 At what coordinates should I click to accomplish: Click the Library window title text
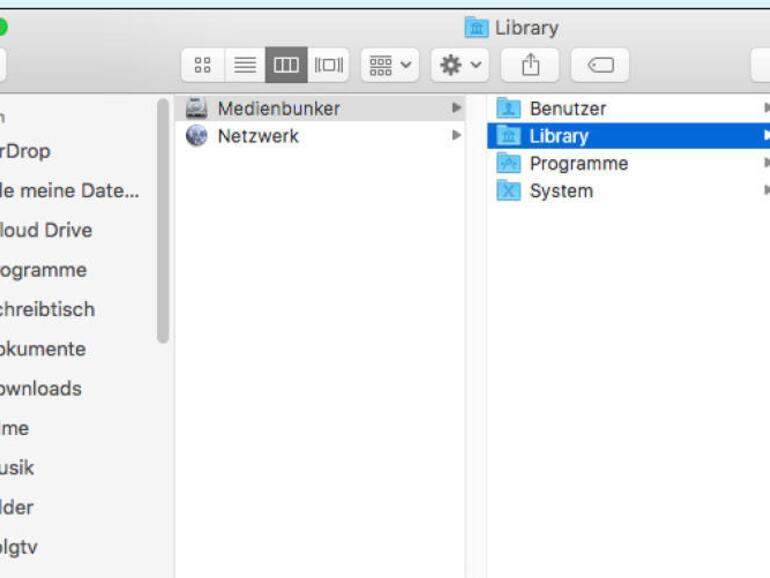pyautogui.click(x=526, y=28)
